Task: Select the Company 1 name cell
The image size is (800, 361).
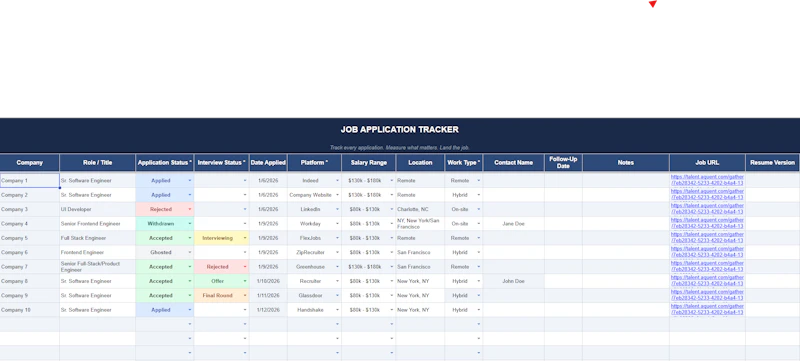Action: click(30, 180)
